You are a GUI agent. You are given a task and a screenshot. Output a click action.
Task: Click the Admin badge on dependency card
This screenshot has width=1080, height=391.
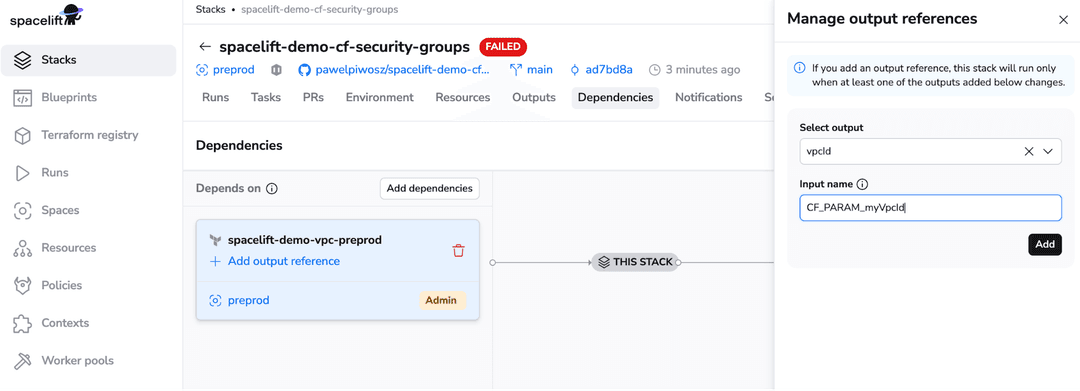coord(442,301)
